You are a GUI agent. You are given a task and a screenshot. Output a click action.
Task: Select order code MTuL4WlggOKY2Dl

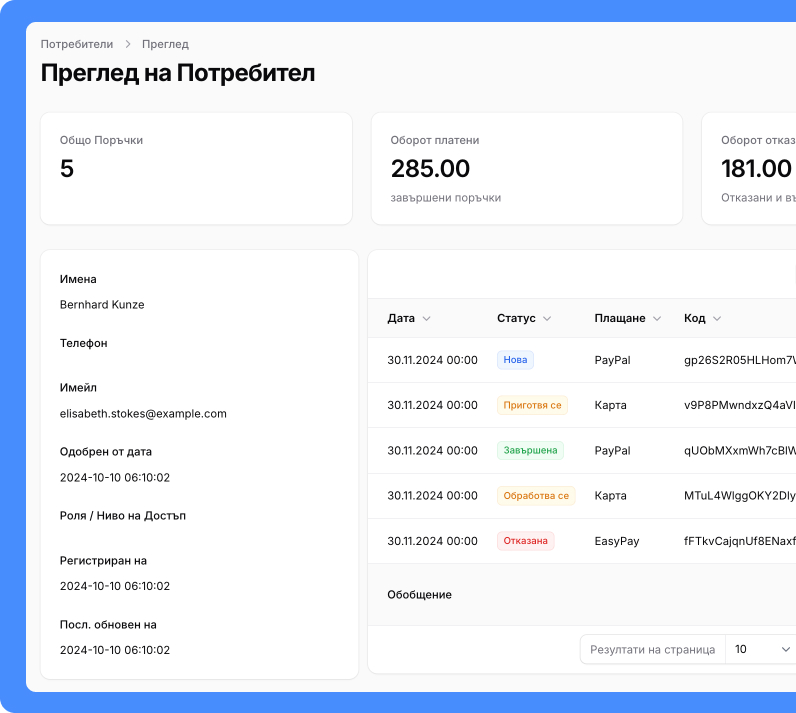point(740,495)
